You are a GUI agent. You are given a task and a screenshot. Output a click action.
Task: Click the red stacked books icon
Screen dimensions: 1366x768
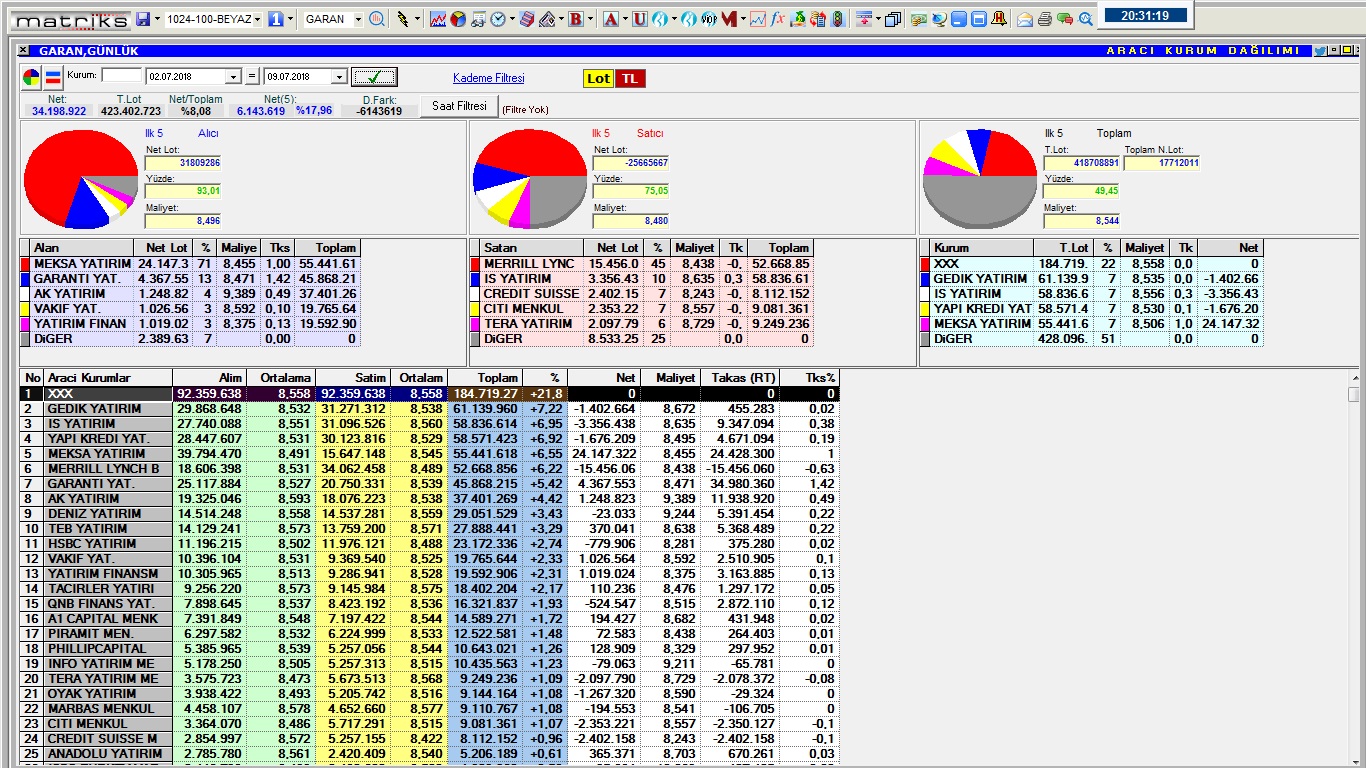pyautogui.click(x=527, y=19)
